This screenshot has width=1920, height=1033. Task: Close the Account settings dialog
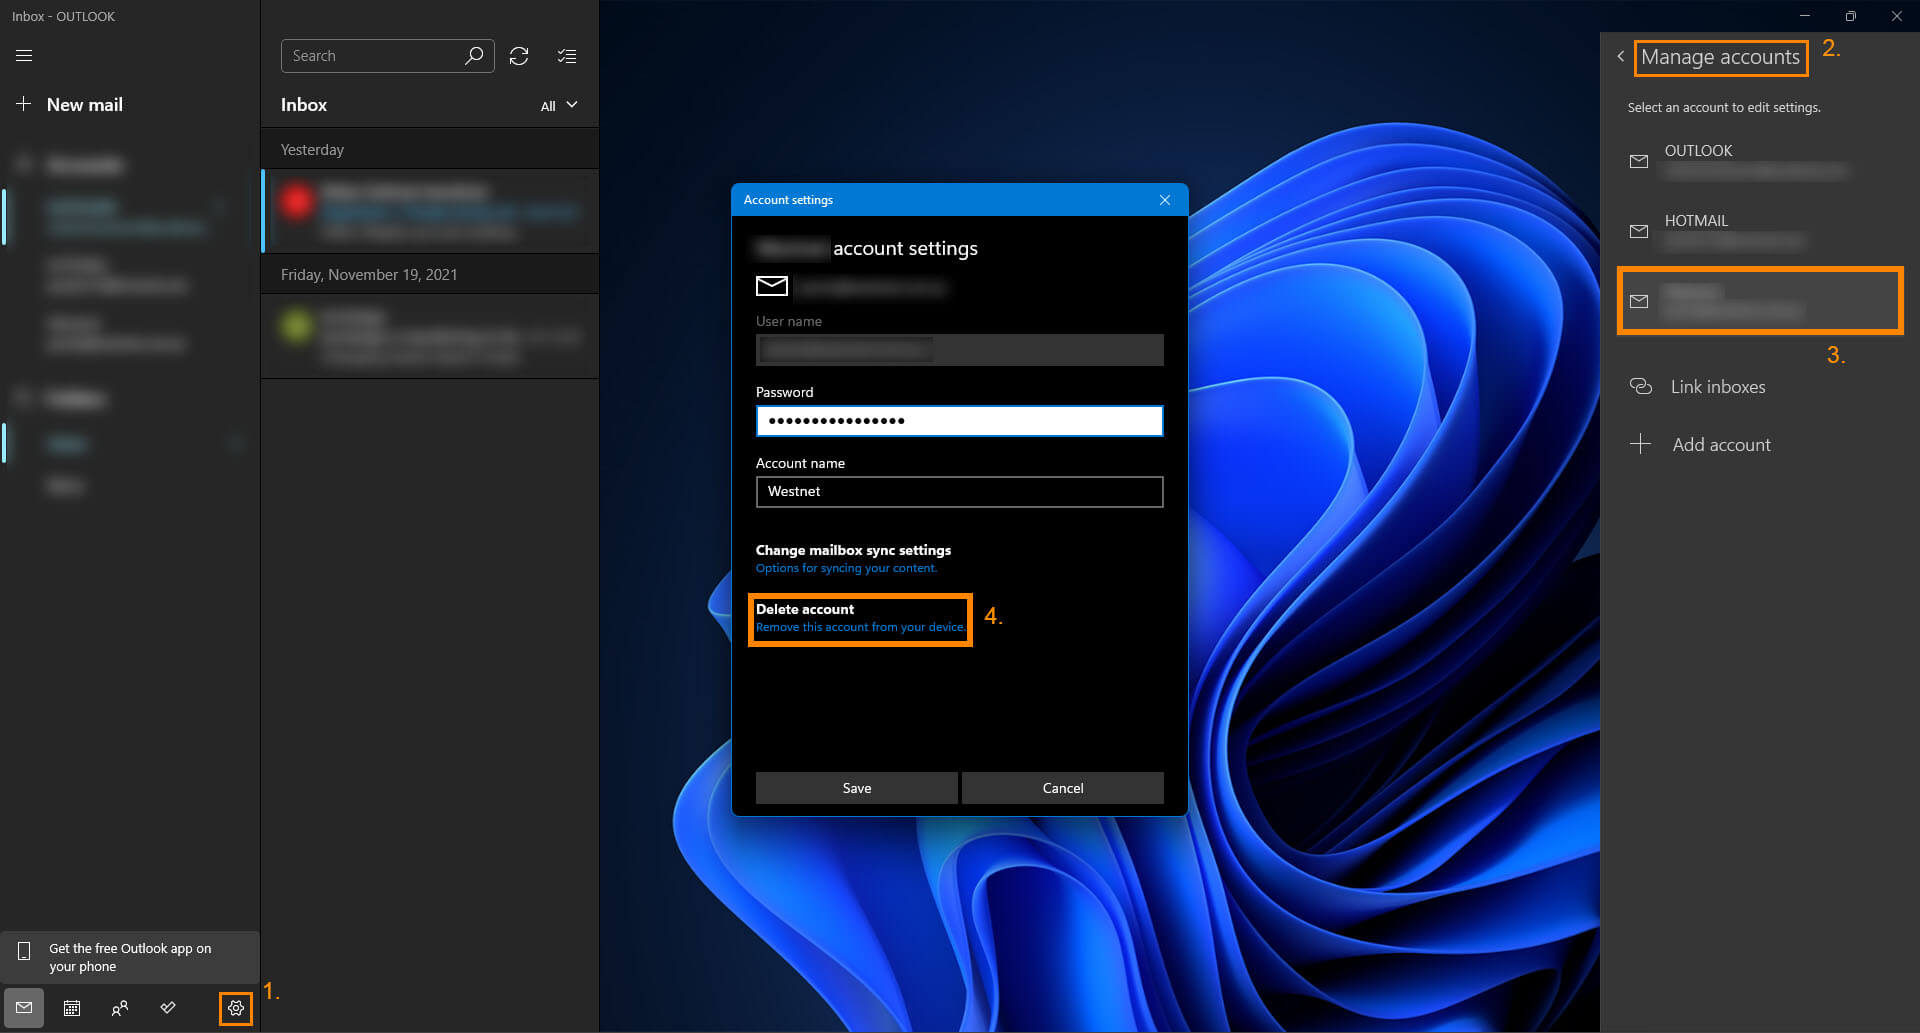tap(1165, 200)
